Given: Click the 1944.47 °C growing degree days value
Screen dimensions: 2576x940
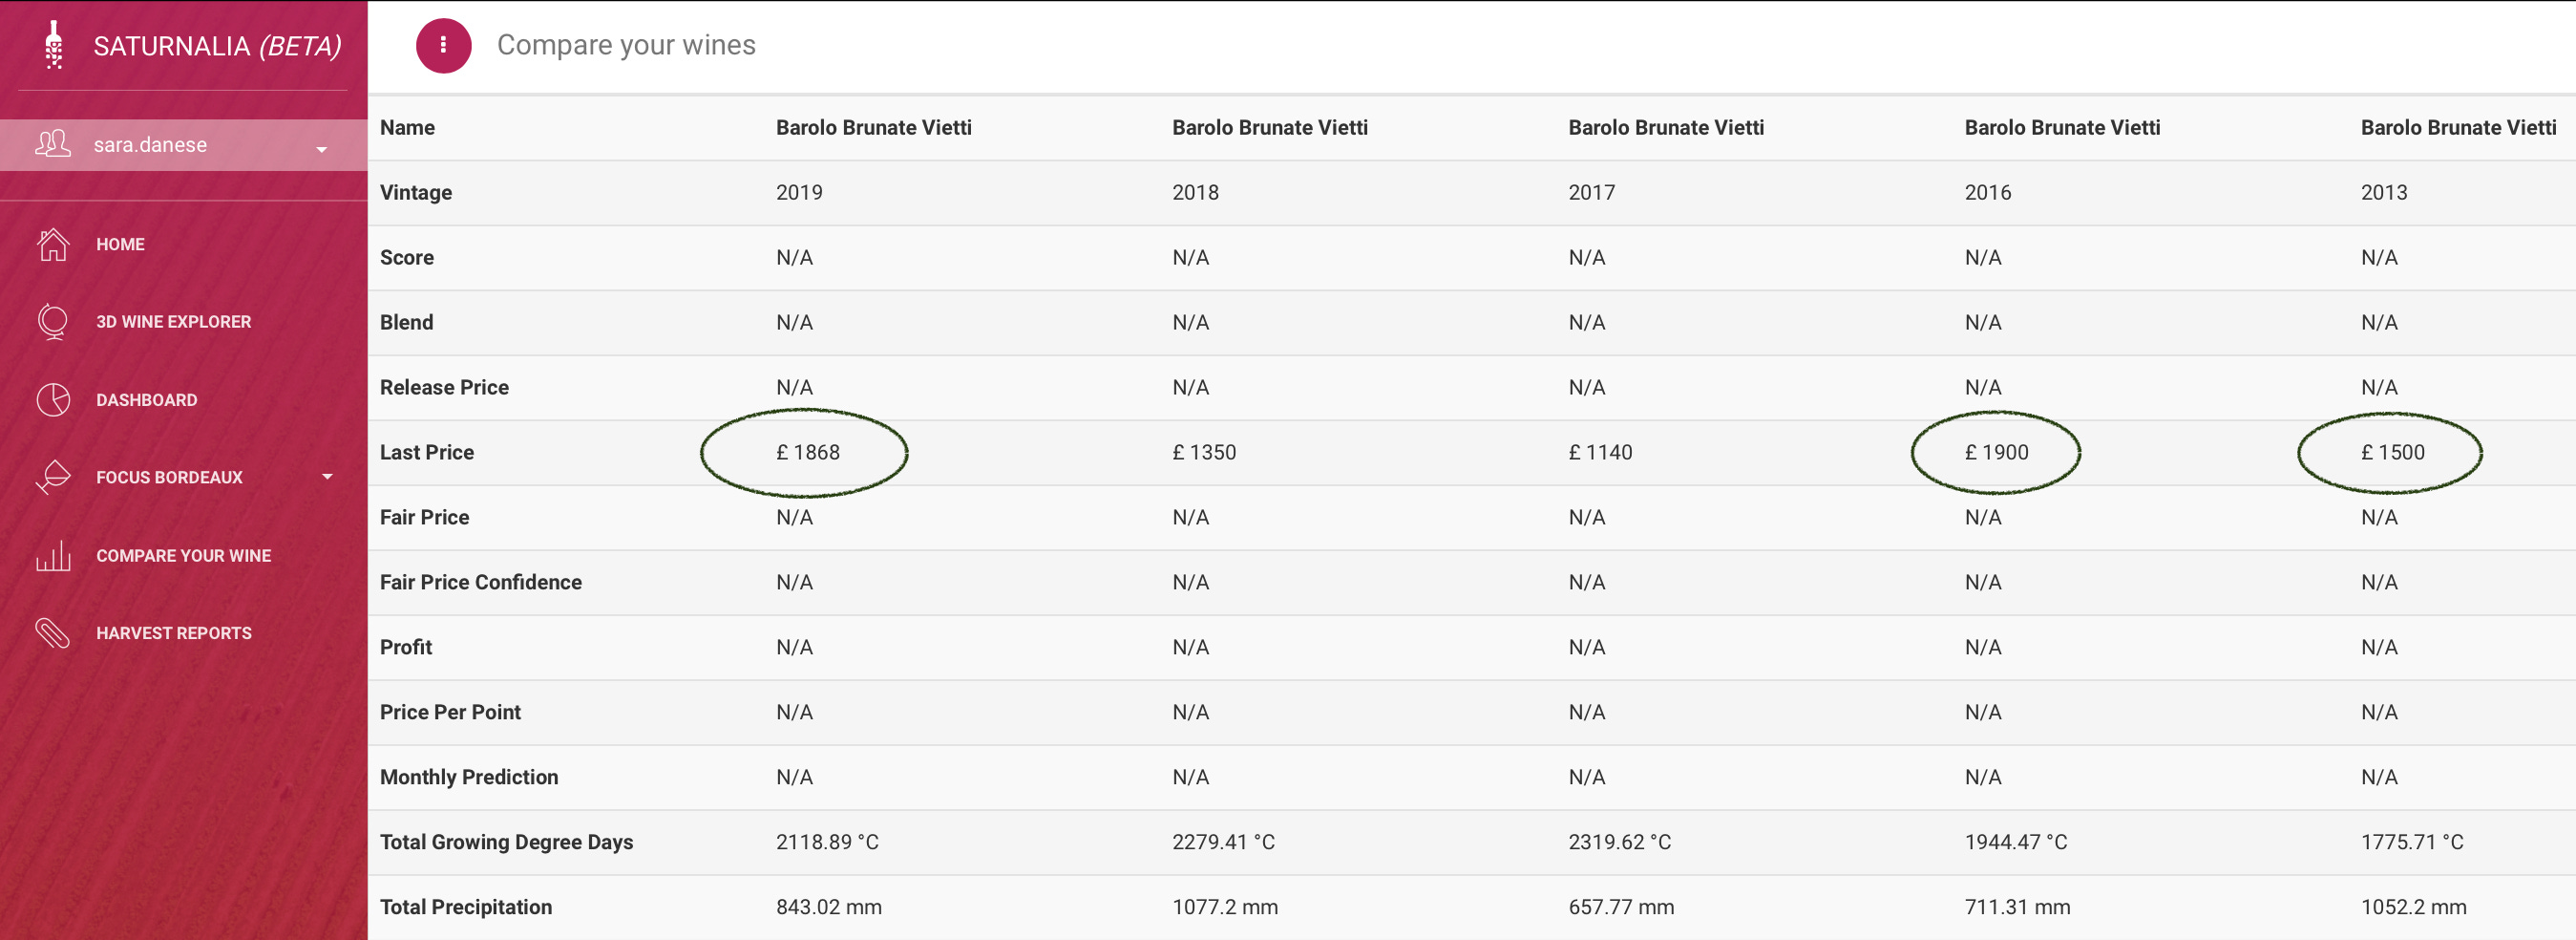Looking at the screenshot, I should click(2015, 842).
